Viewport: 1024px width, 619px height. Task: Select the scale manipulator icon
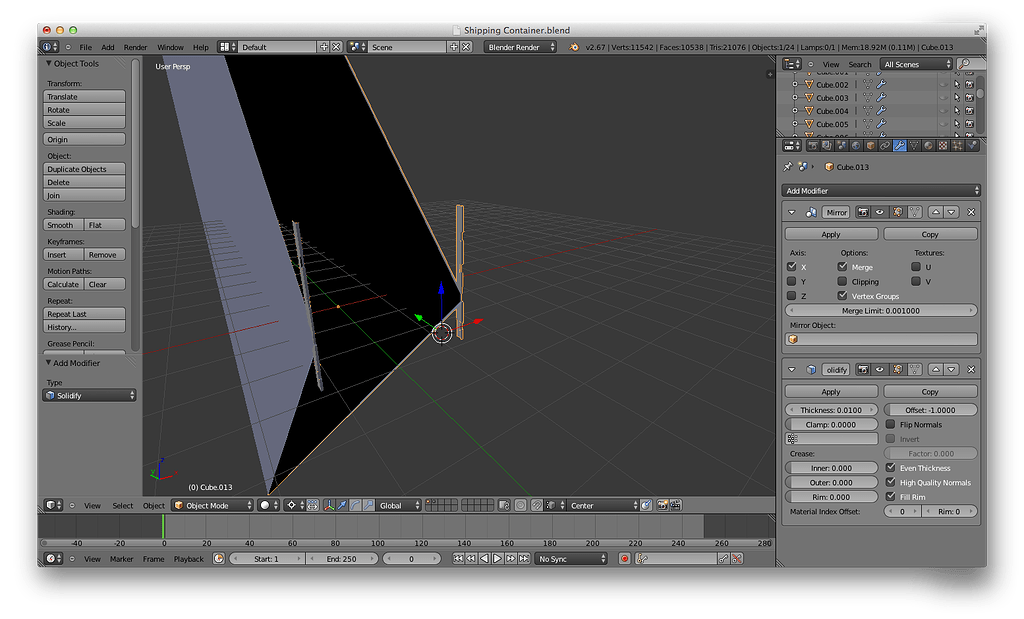tap(368, 505)
